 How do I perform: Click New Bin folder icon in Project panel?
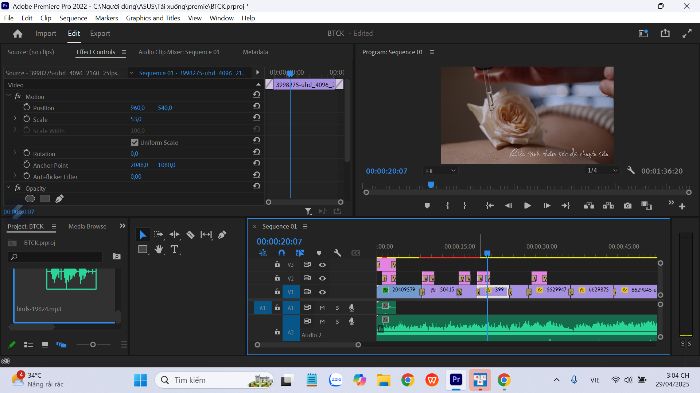(x=117, y=256)
